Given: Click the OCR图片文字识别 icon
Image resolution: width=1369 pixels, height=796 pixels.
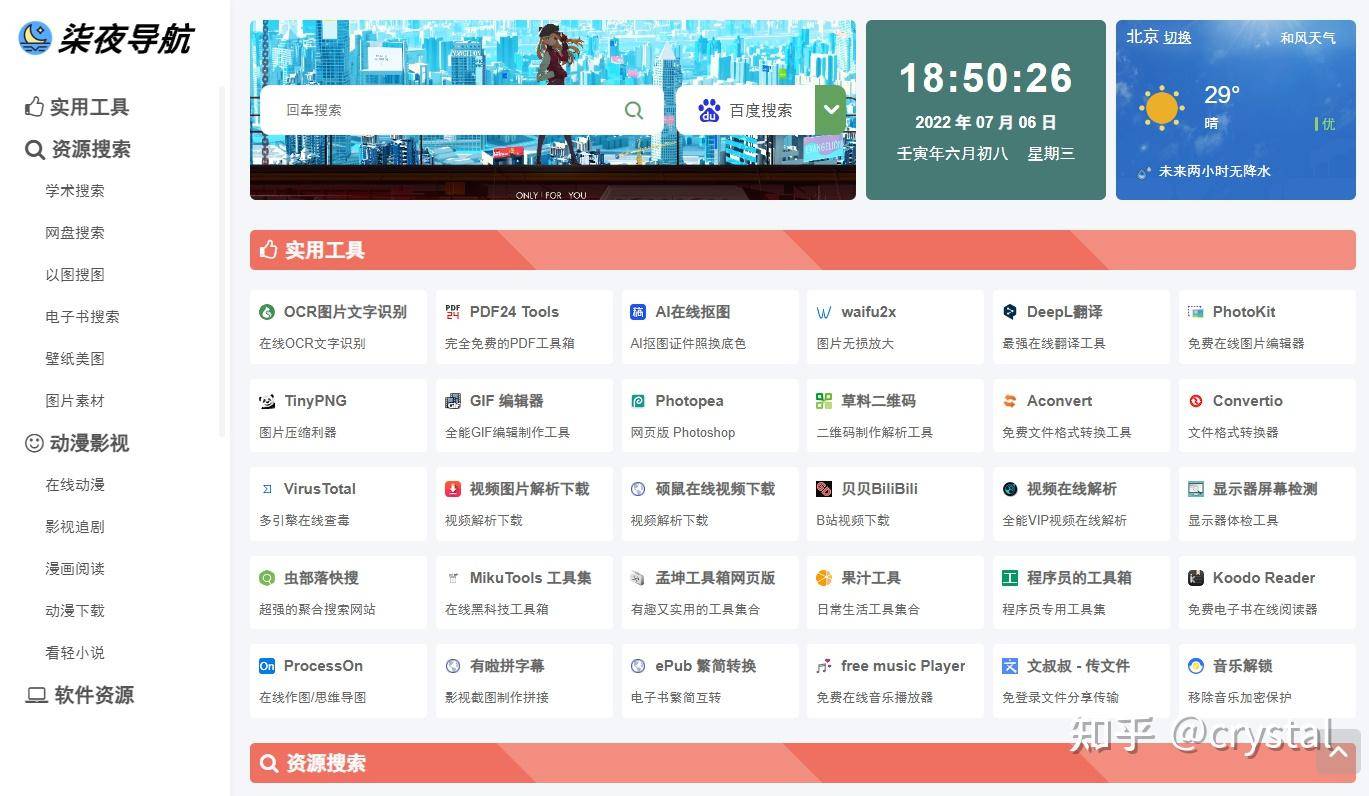Looking at the screenshot, I should coord(267,312).
